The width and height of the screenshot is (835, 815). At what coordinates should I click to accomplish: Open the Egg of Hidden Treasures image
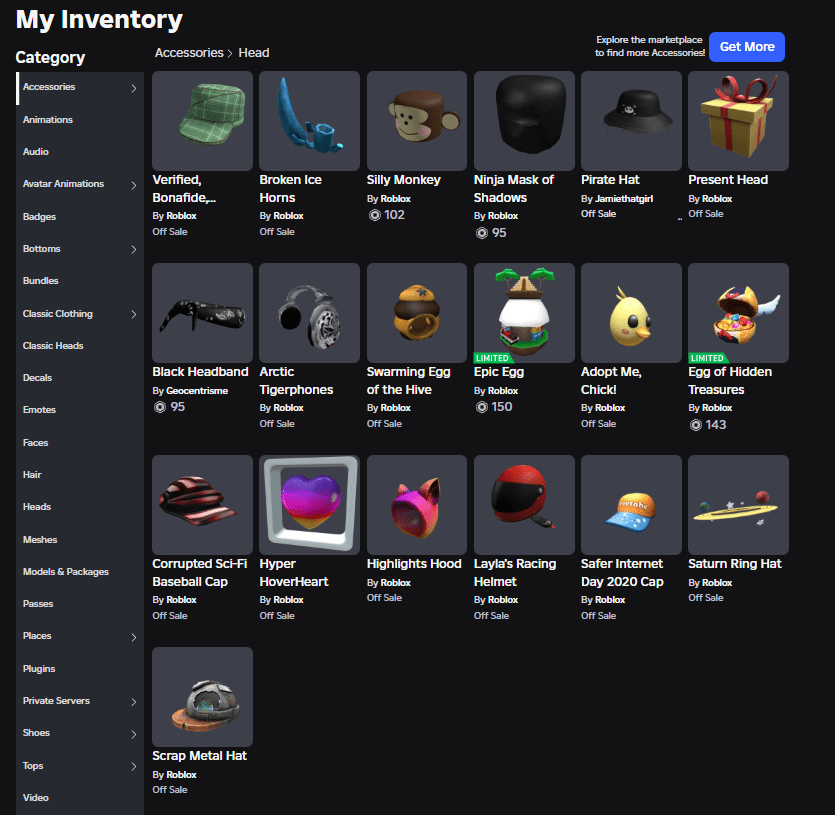coord(739,313)
